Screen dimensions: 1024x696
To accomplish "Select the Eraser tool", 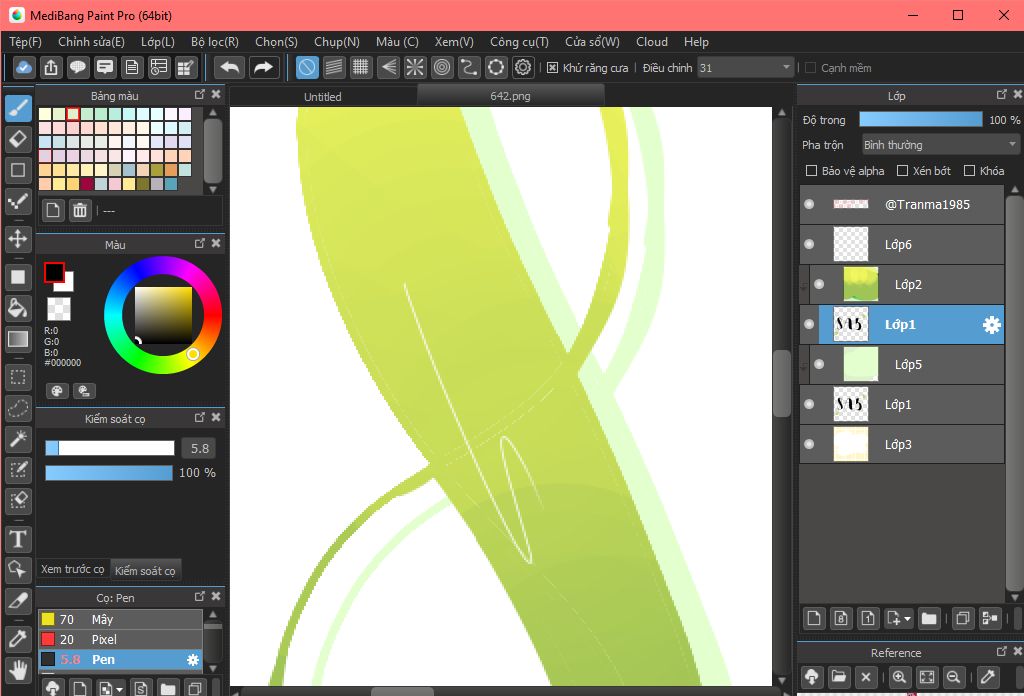I will 18,138.
